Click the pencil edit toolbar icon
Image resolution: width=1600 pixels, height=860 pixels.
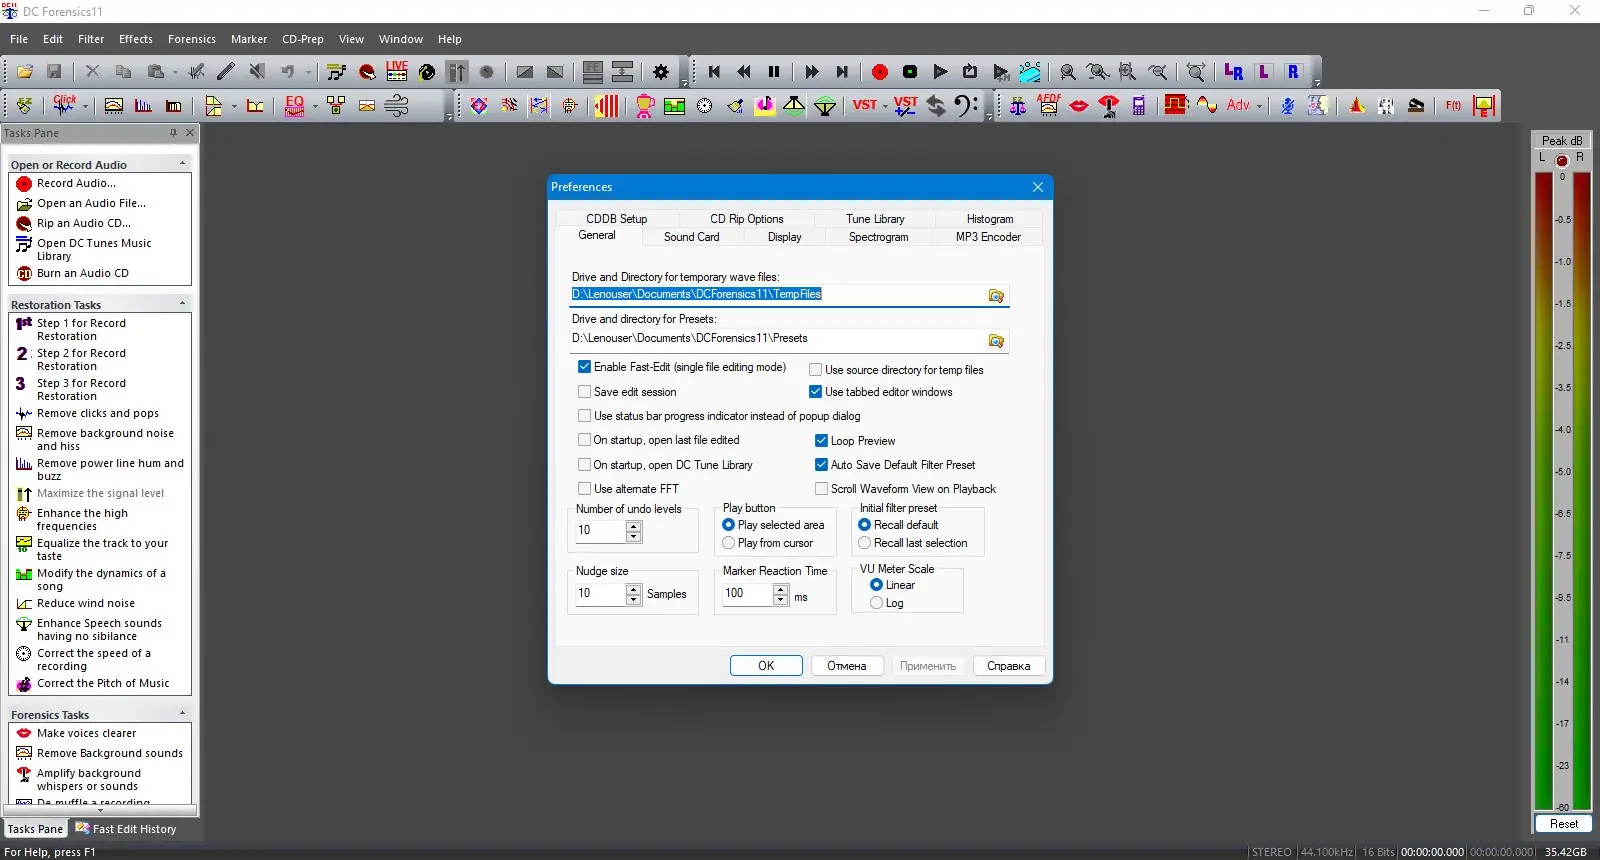[x=226, y=72]
